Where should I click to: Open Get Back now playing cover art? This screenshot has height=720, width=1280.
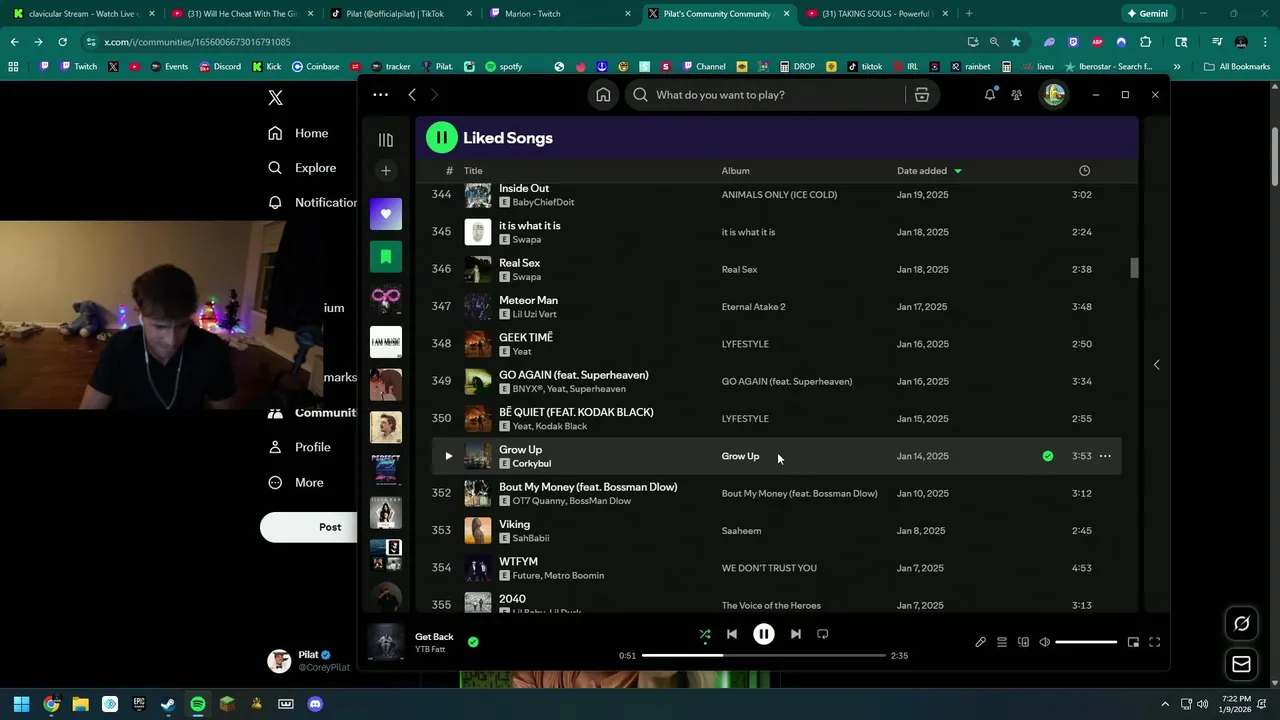[386, 642]
